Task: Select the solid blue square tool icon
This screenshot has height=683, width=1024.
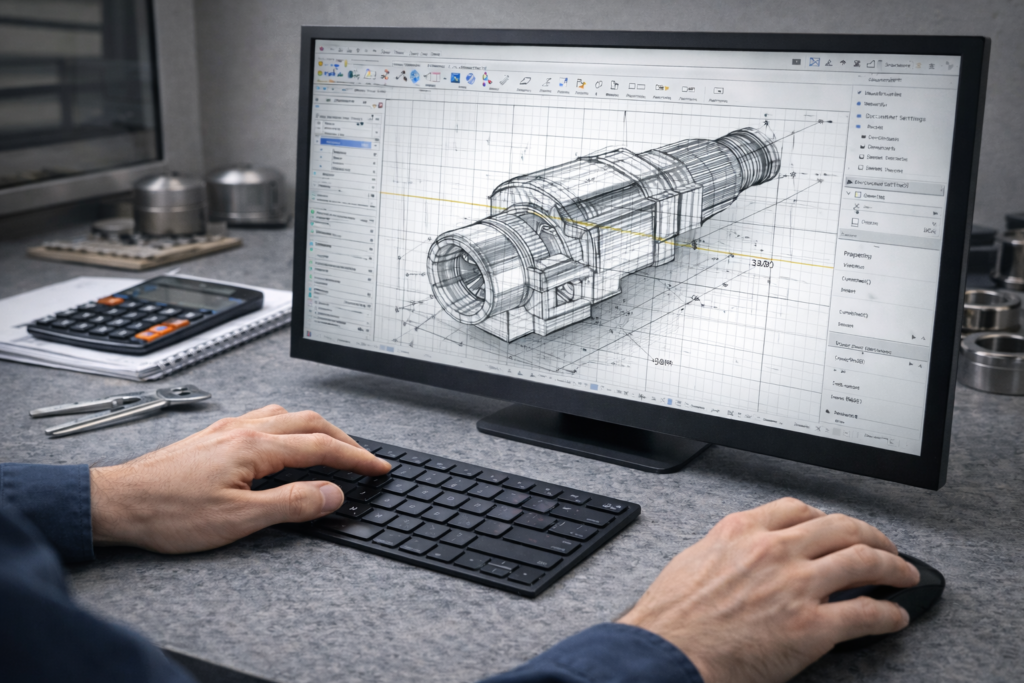Action: 454,77
